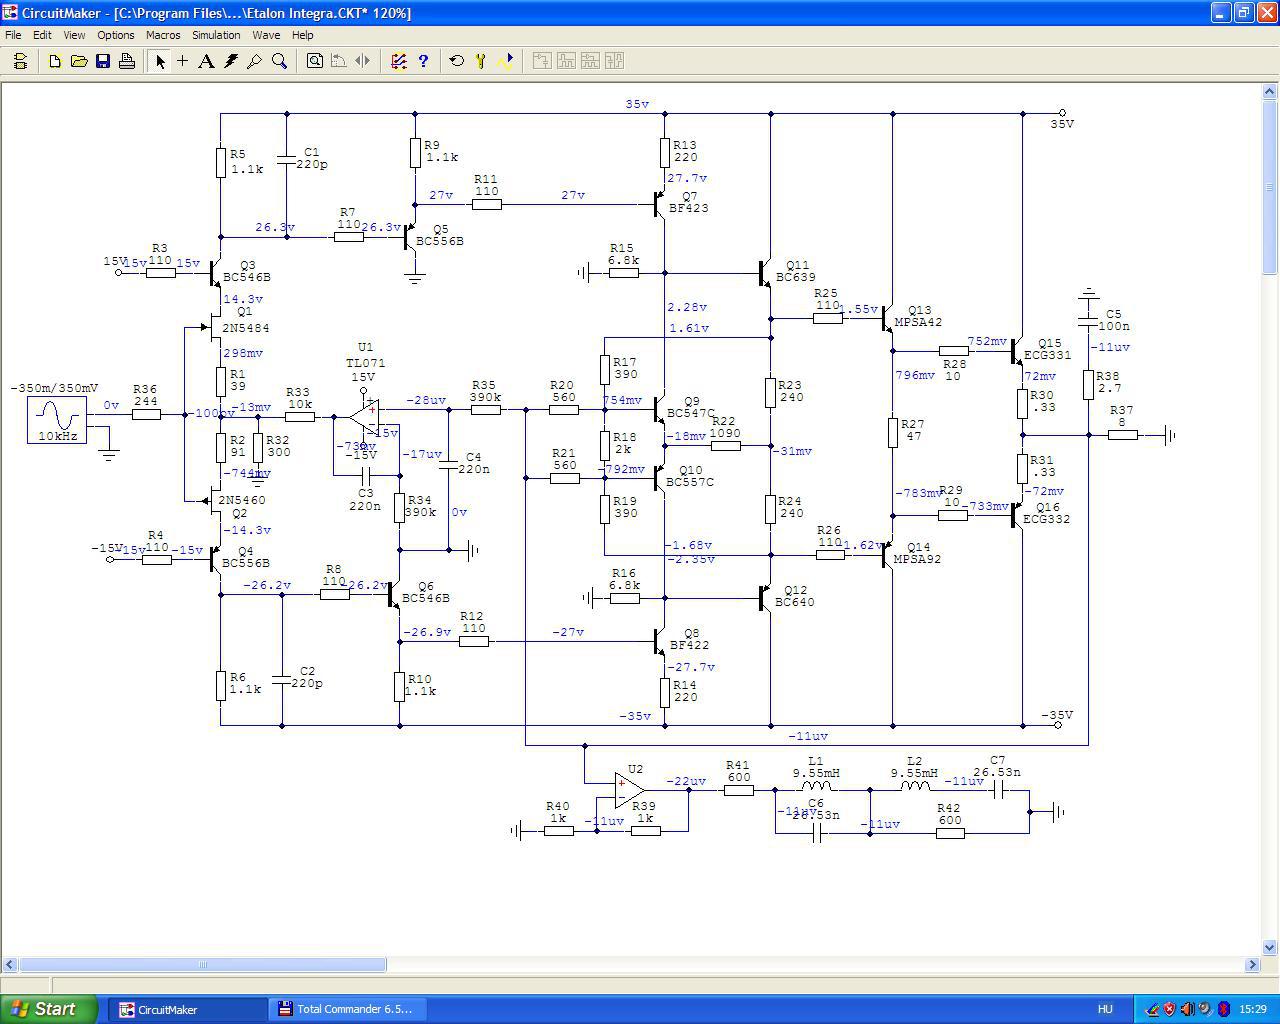Image resolution: width=1280 pixels, height=1024 pixels.
Task: Click the Q14 MPSA92 transistor label
Action: pos(917,553)
